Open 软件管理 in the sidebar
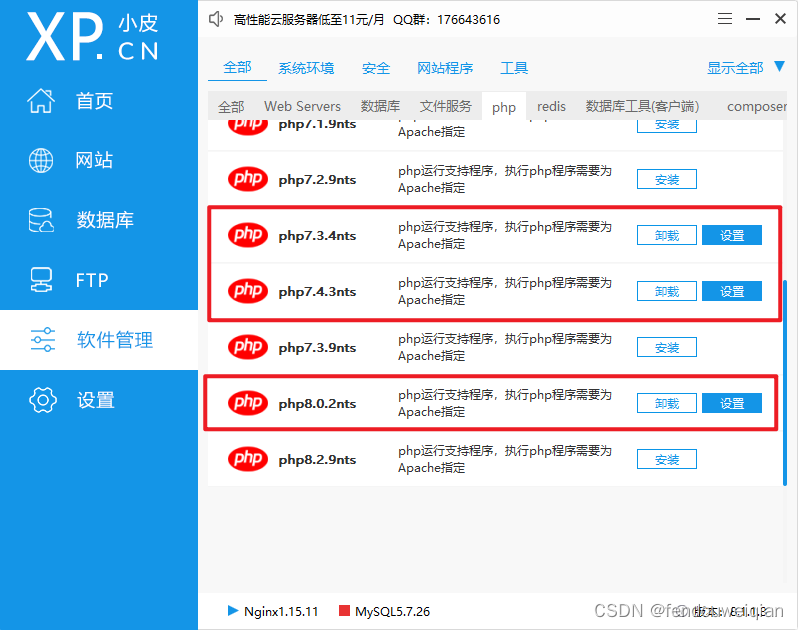Screen dimensions: 798x630 tap(99, 339)
